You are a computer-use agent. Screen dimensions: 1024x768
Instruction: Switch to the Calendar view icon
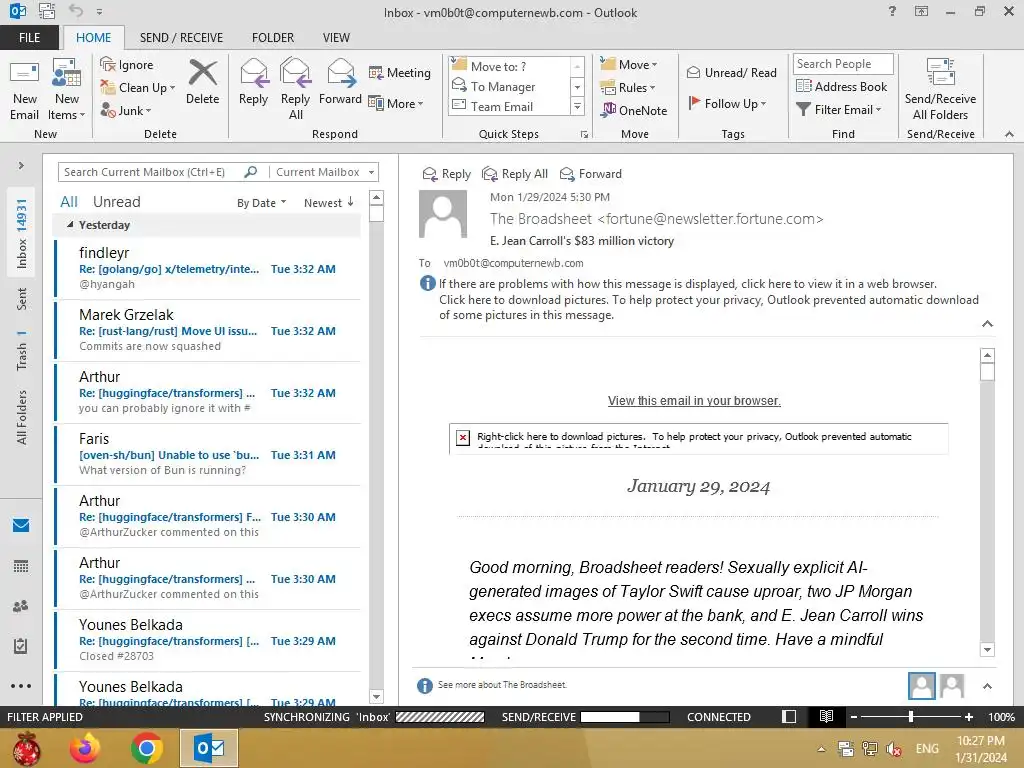[21, 566]
